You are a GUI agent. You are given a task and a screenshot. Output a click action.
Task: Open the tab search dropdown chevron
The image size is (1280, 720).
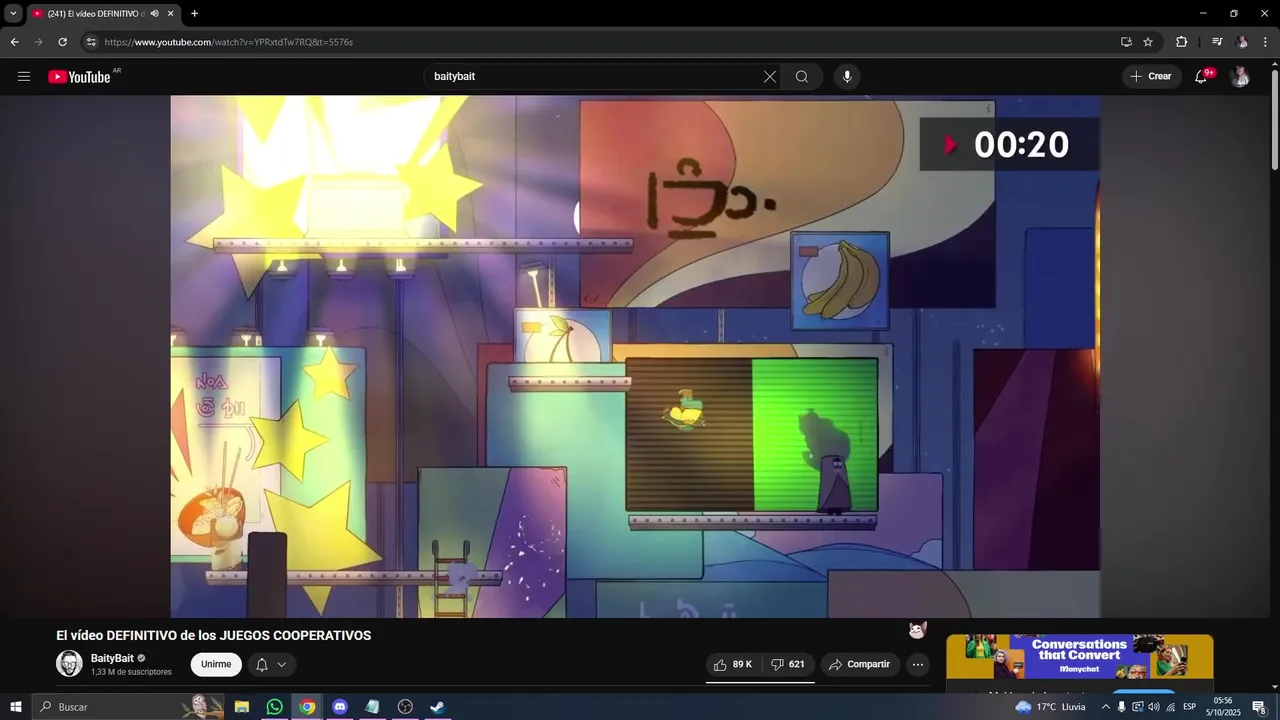pyautogui.click(x=13, y=14)
